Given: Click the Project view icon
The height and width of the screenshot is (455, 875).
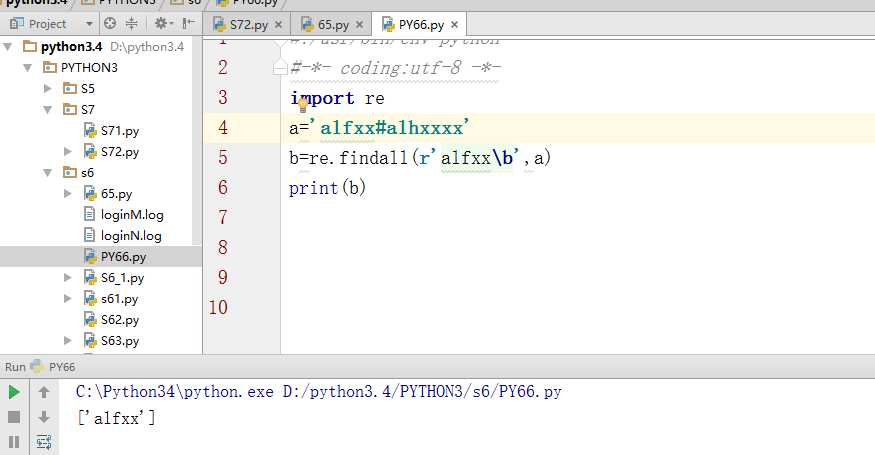Looking at the screenshot, I should tap(17, 23).
